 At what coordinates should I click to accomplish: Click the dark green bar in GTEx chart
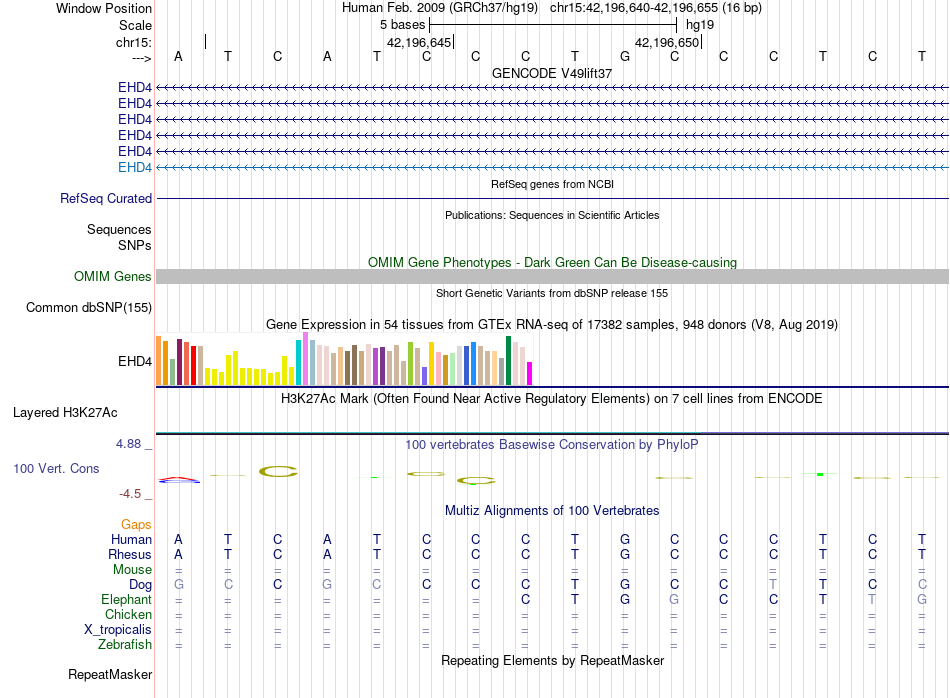[x=508, y=361]
